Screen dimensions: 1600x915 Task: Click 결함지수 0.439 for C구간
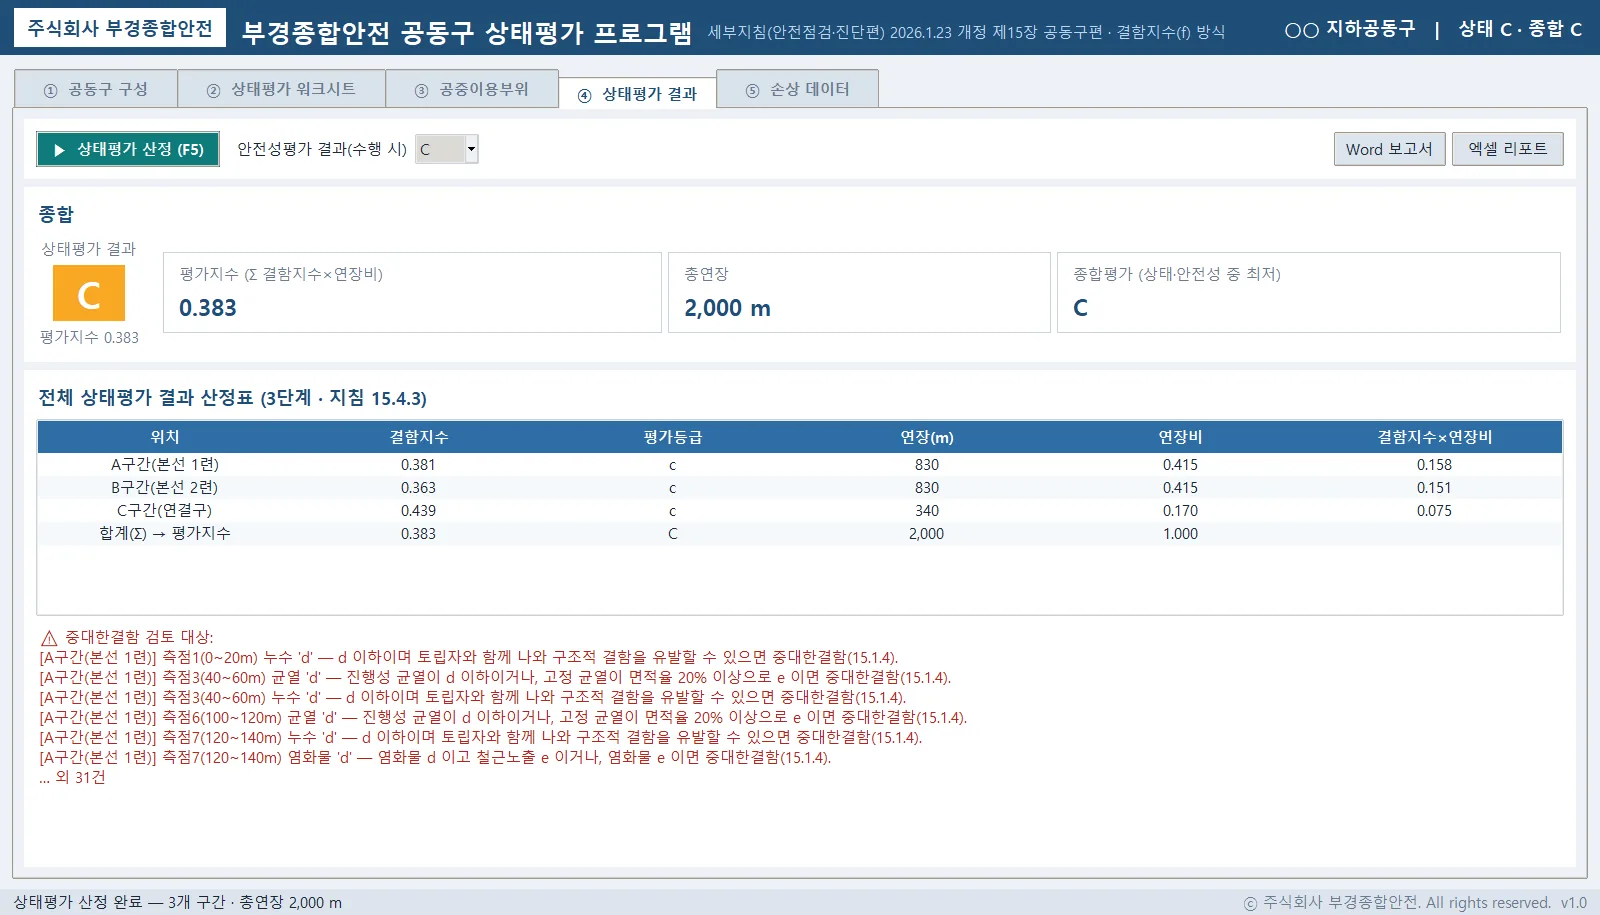[418, 510]
